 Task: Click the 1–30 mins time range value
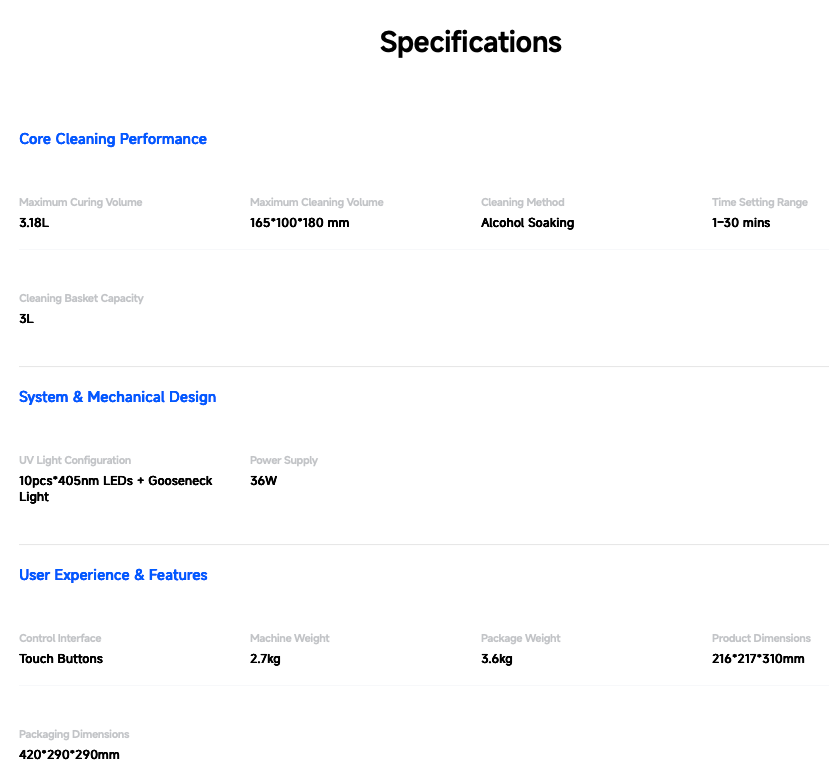(741, 223)
